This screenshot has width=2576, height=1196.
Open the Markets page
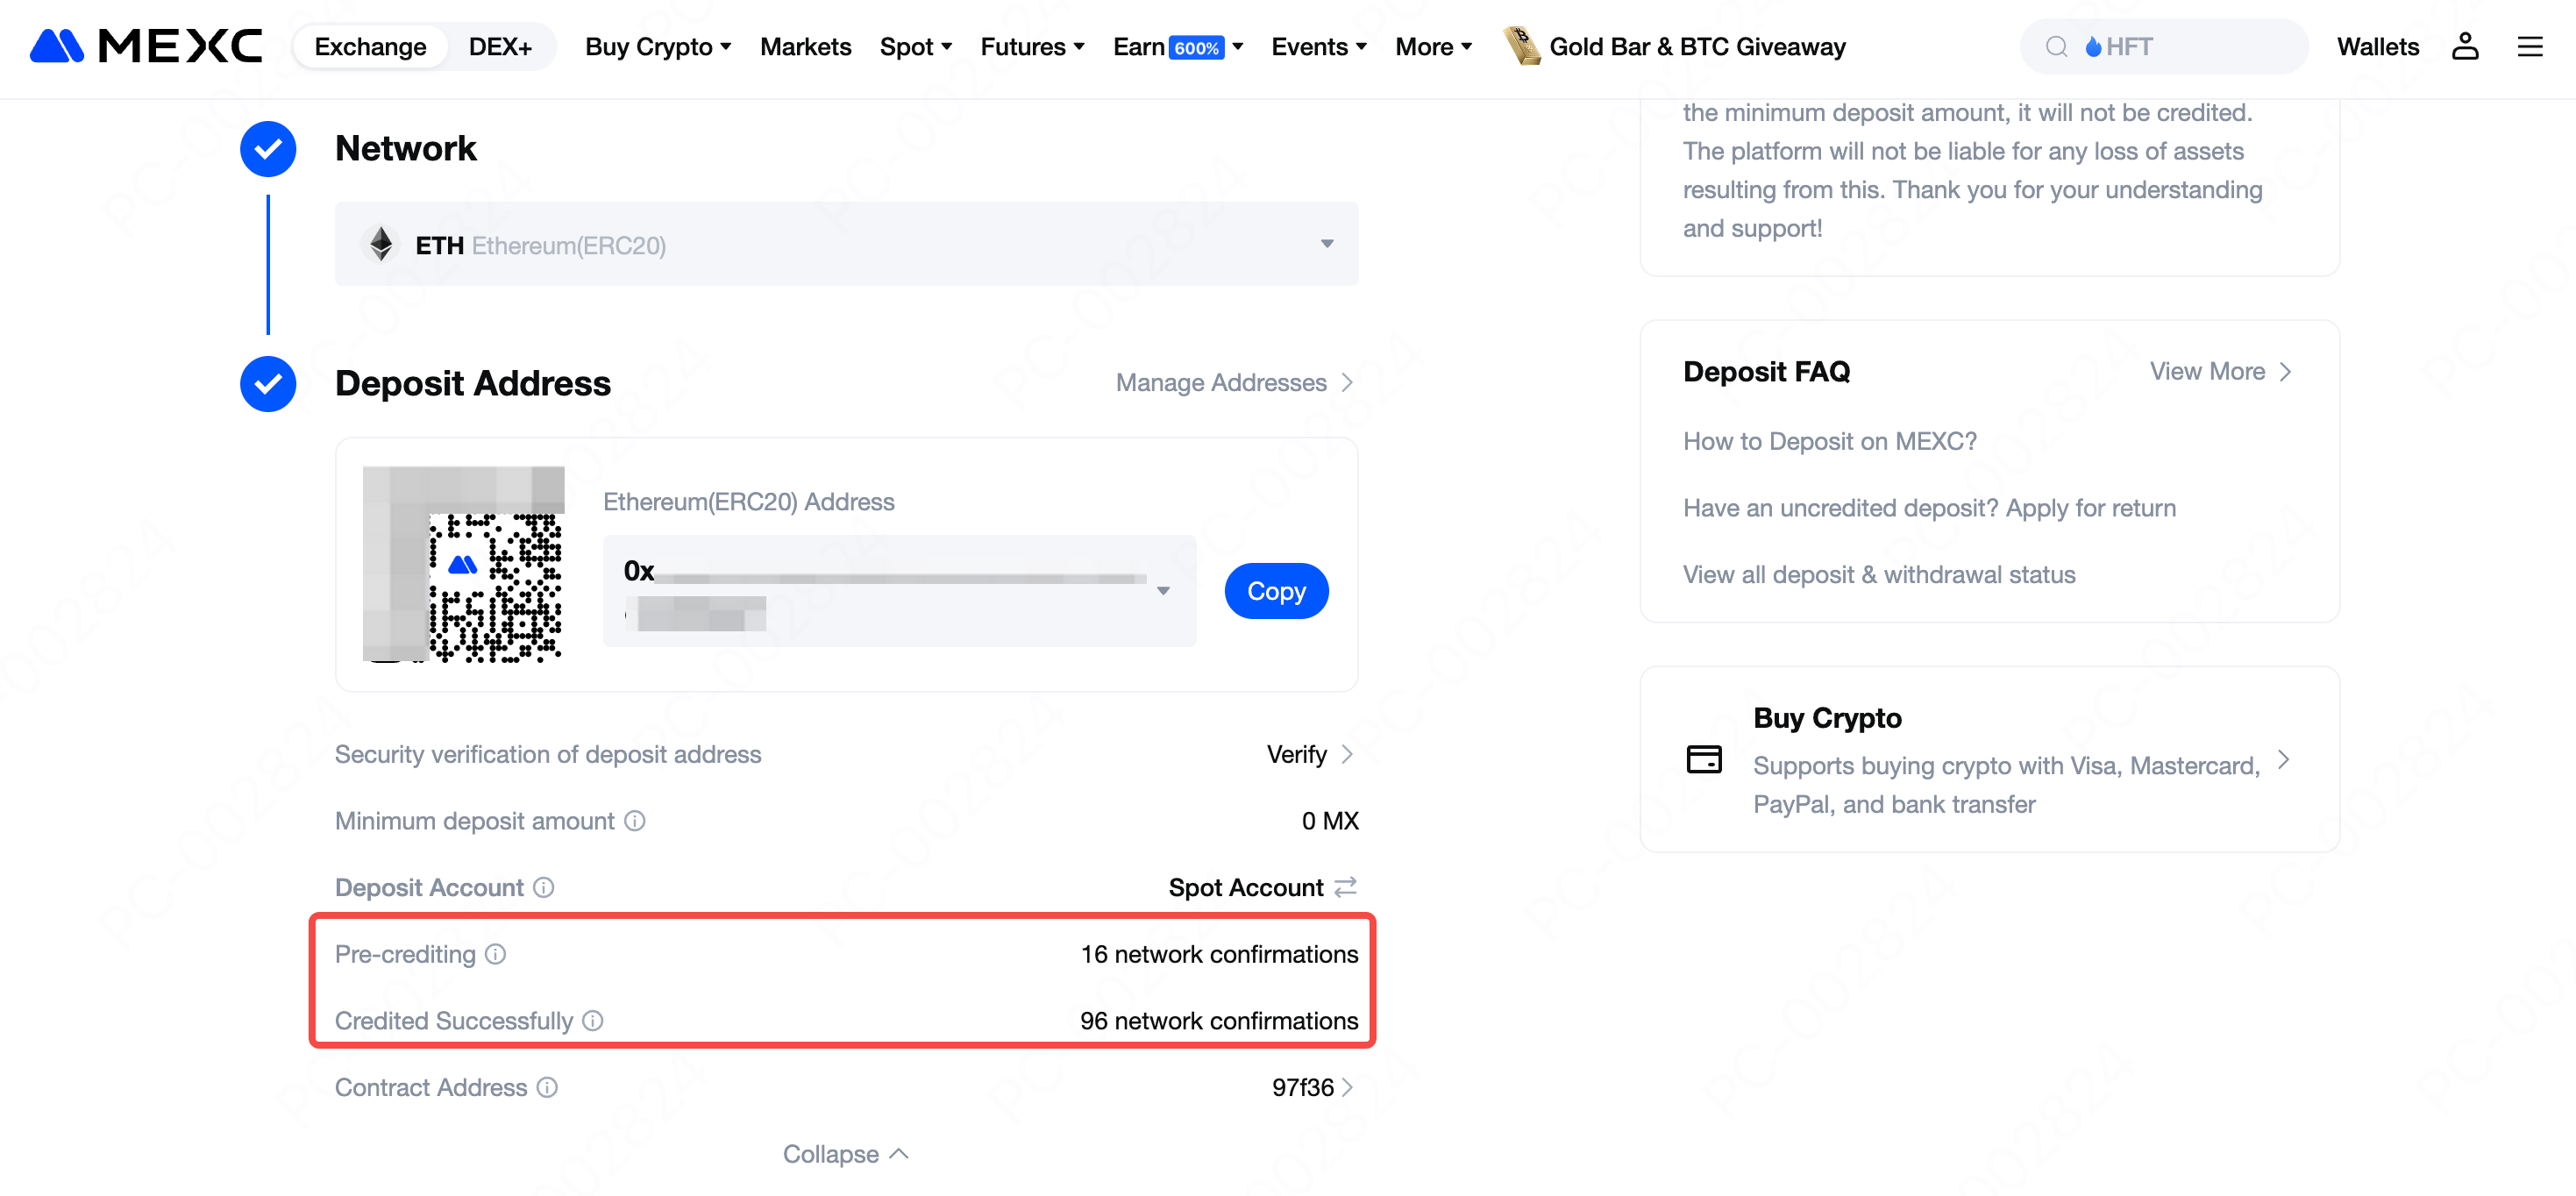click(x=805, y=46)
